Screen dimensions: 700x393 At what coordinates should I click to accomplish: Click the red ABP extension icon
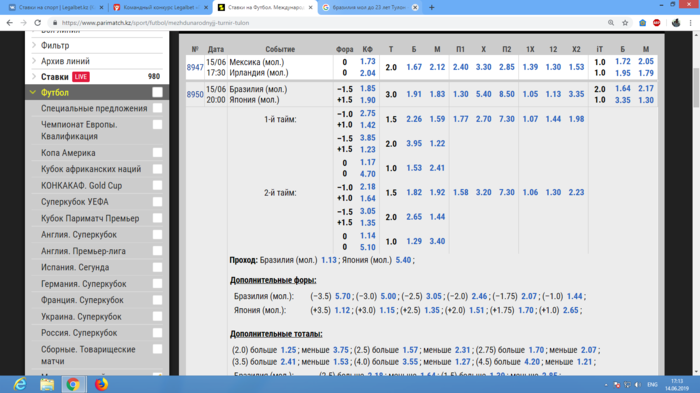point(657,23)
